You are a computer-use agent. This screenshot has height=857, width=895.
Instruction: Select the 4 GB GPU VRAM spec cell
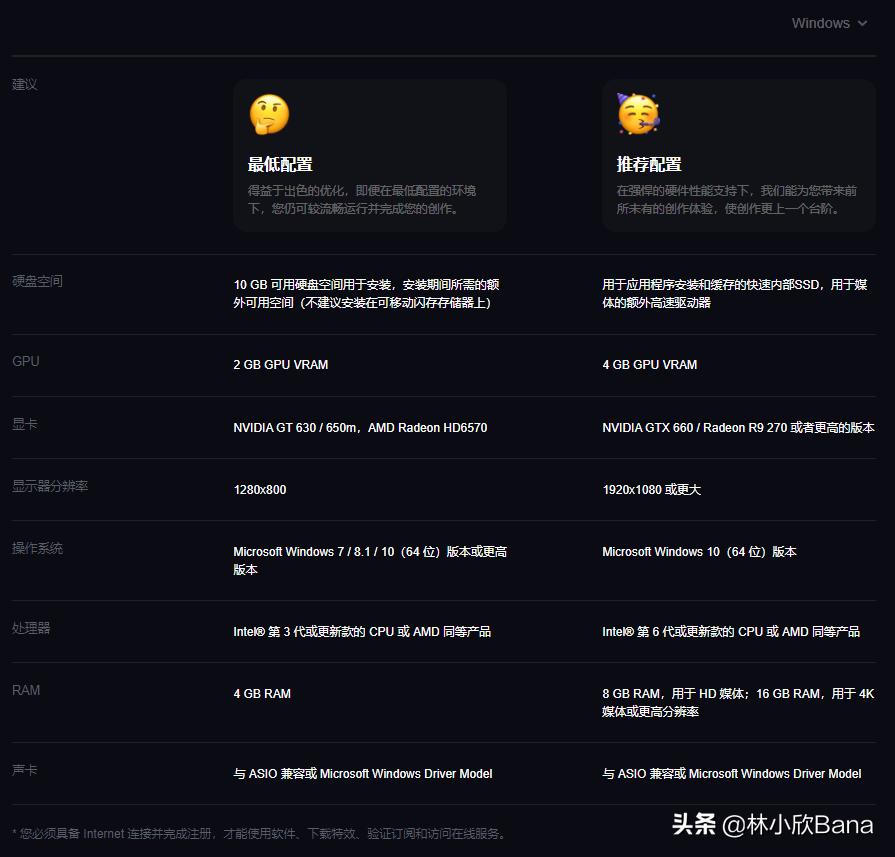(x=649, y=365)
